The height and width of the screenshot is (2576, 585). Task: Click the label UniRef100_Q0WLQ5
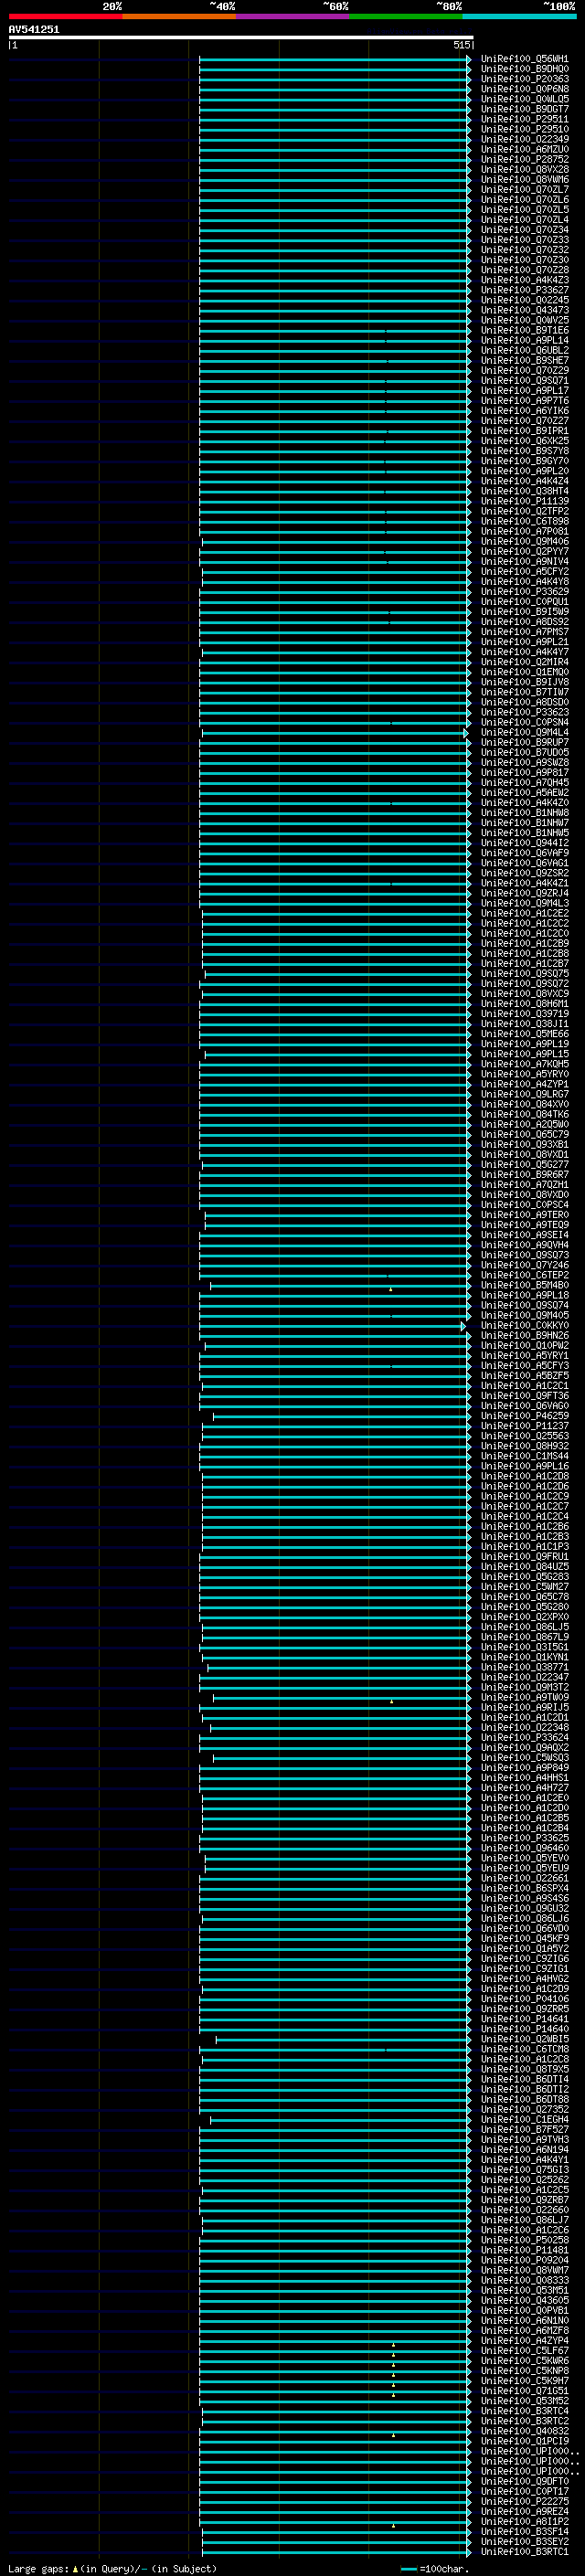coord(525,99)
